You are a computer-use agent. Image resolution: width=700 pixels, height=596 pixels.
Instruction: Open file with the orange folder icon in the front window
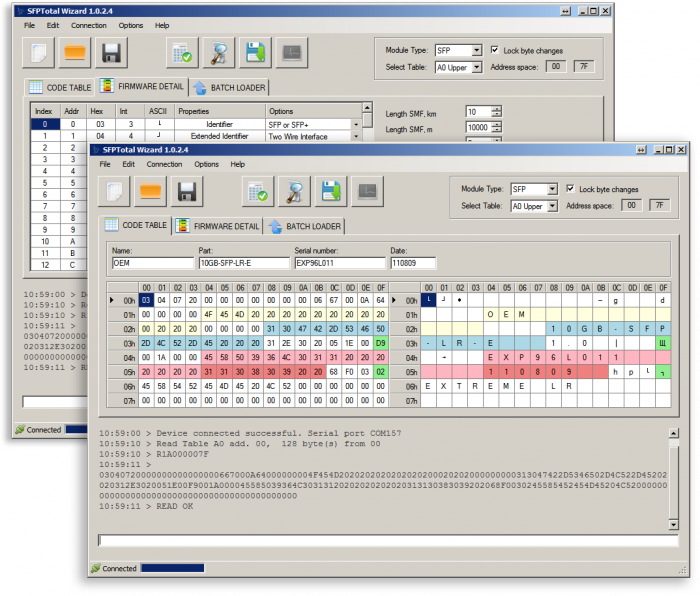pyautogui.click(x=150, y=192)
